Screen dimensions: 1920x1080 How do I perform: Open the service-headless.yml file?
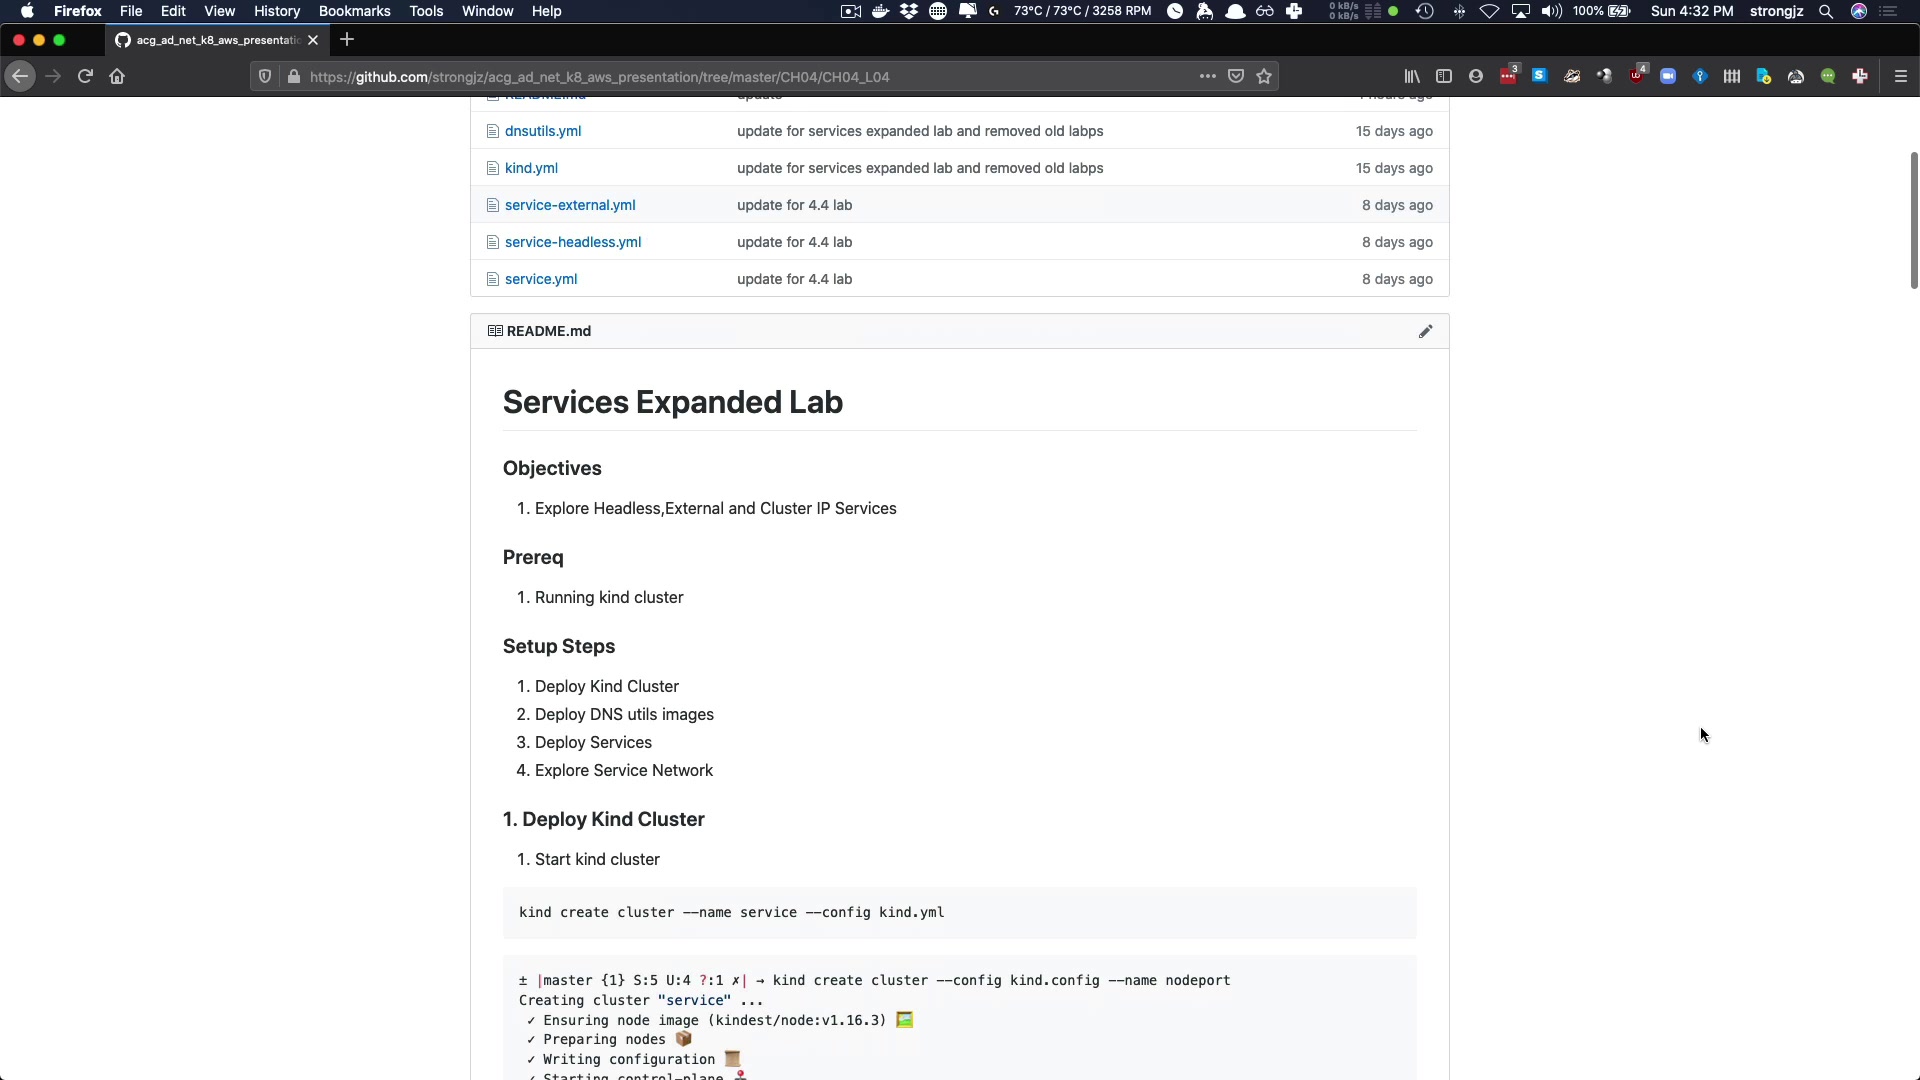[573, 242]
